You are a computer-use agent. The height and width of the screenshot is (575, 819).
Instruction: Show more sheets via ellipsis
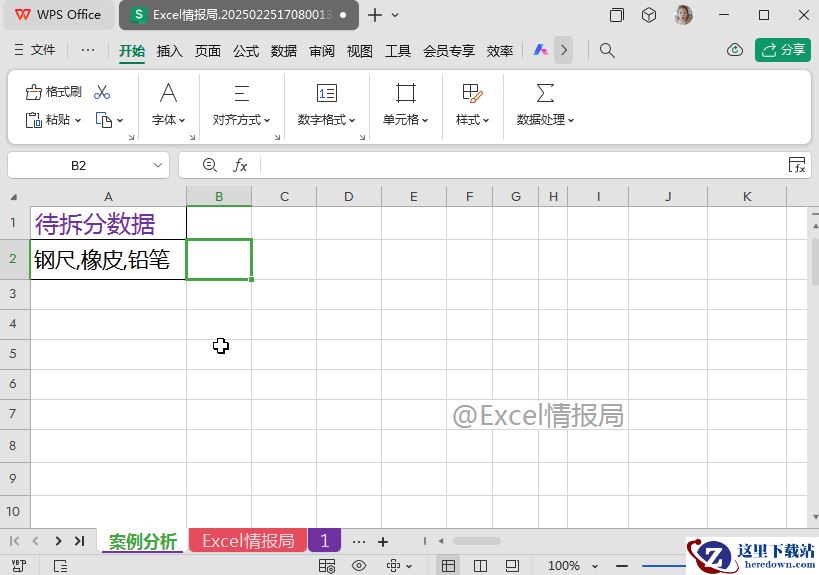click(x=358, y=542)
